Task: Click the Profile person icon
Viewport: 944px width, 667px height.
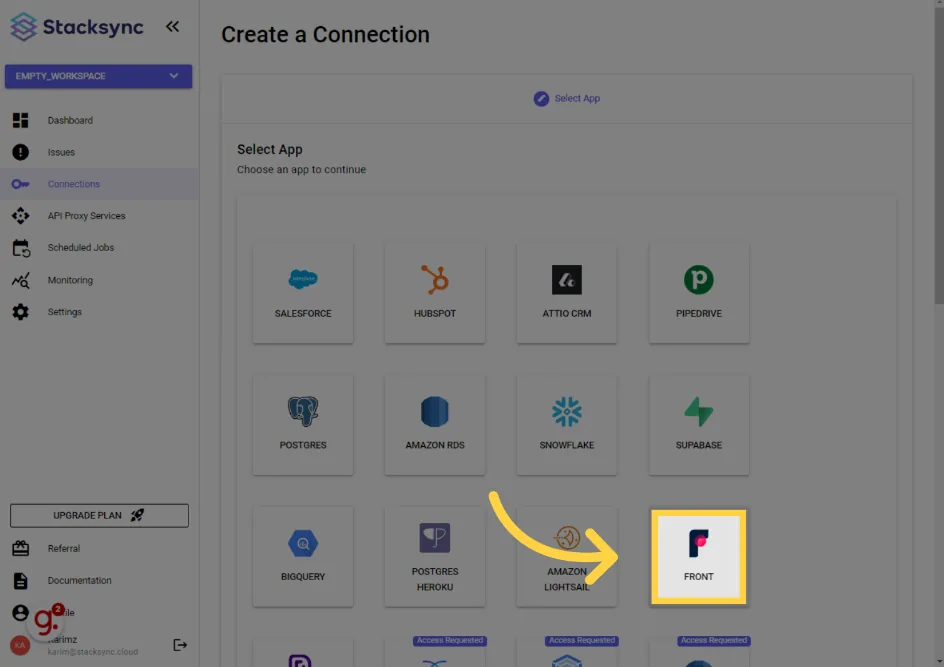Action: (20, 612)
